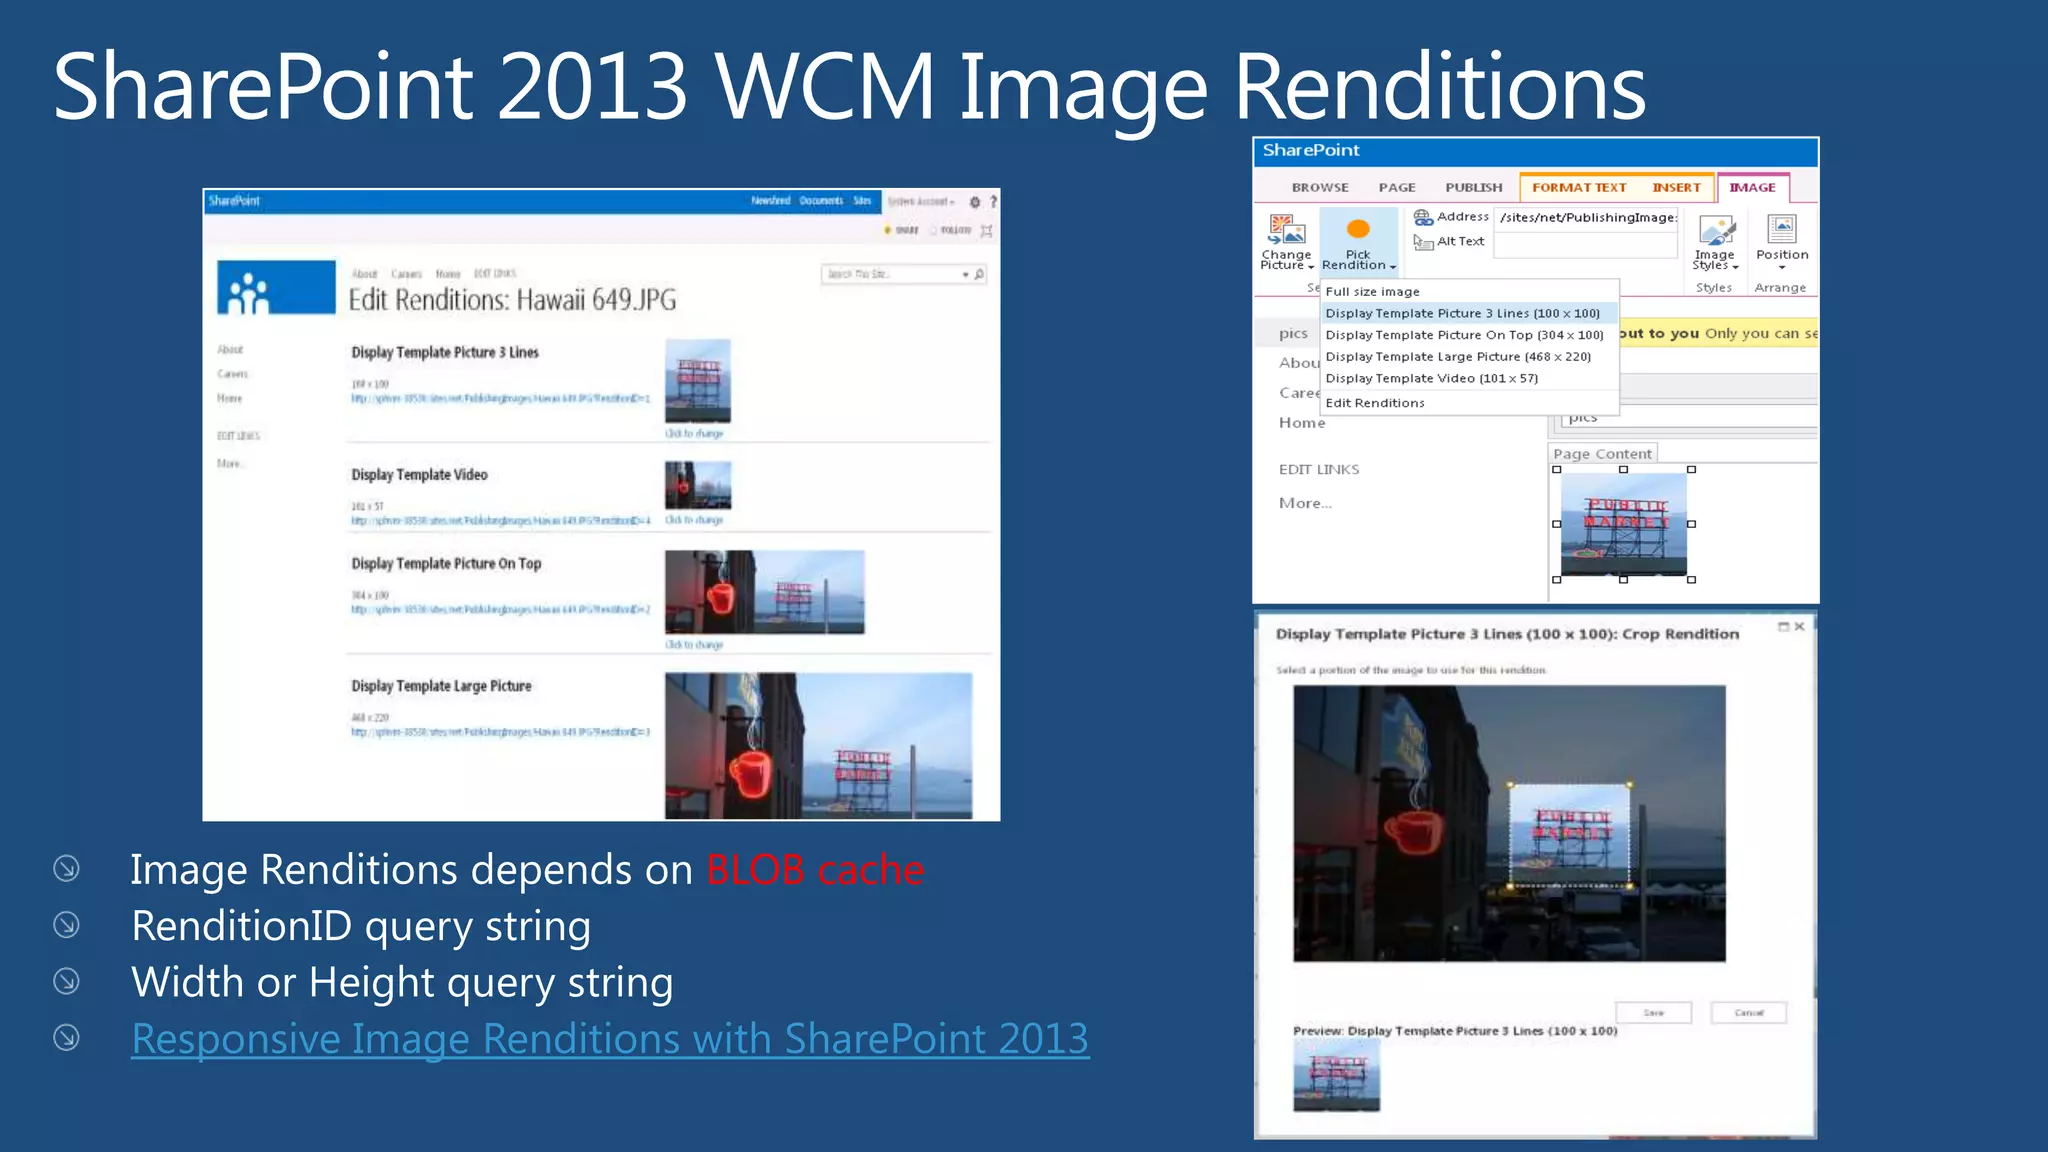Expand the Image Styles dropdown arrow
The height and width of the screenshot is (1152, 2048).
point(1735,267)
